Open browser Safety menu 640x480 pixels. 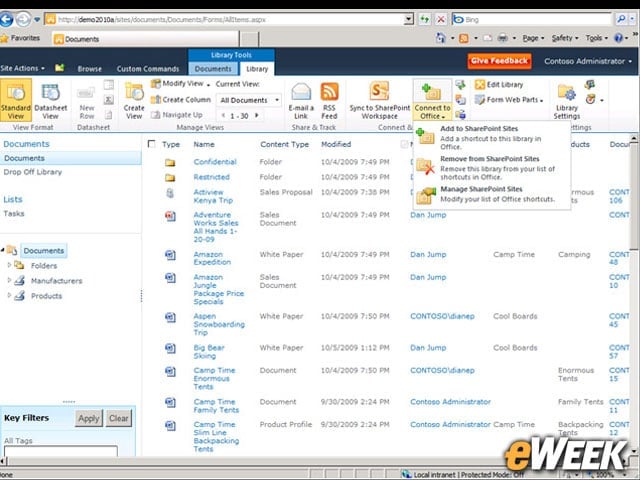click(x=565, y=38)
